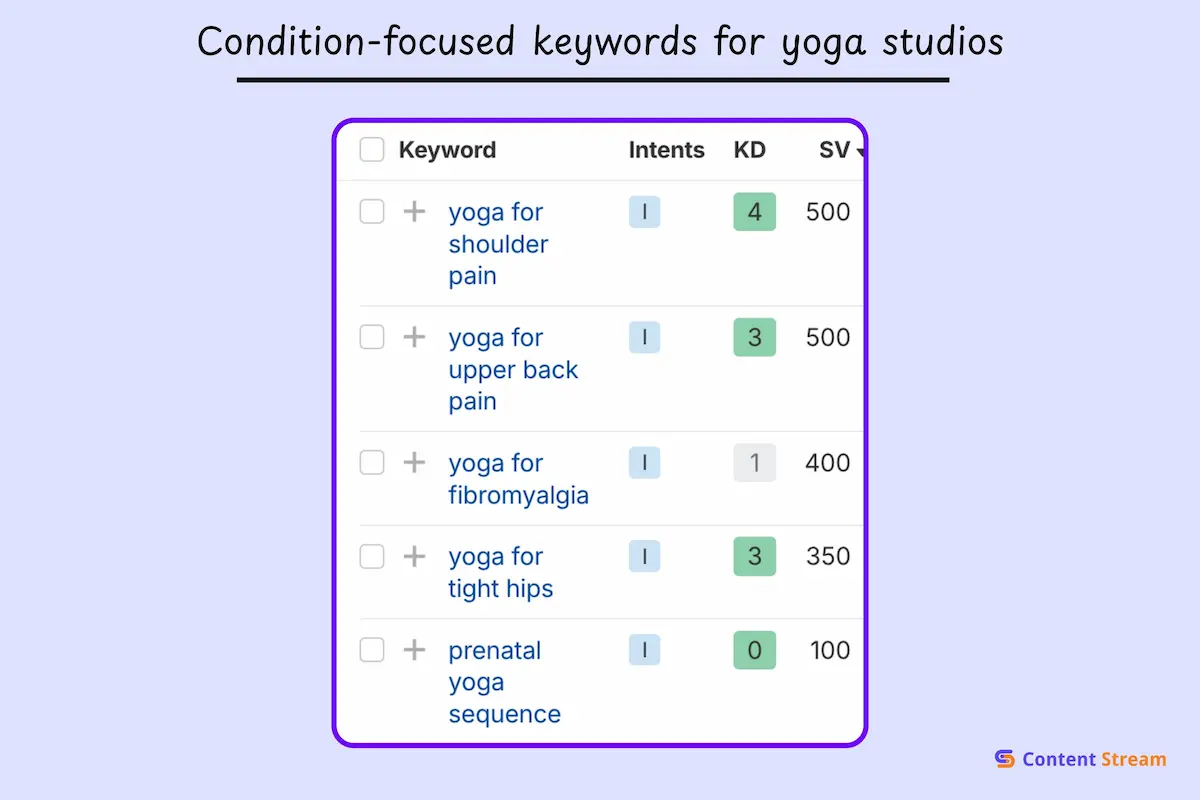Image resolution: width=1200 pixels, height=800 pixels.
Task: Click plus icon beside prenatal yoga sequence
Action: point(414,650)
